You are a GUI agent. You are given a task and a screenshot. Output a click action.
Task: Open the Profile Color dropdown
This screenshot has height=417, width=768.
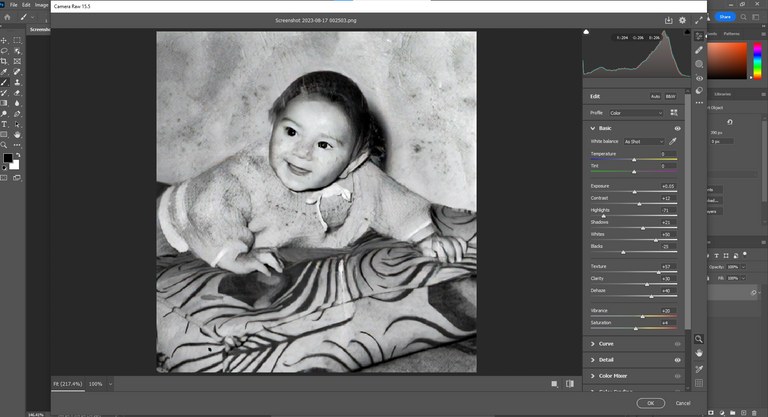tap(636, 113)
